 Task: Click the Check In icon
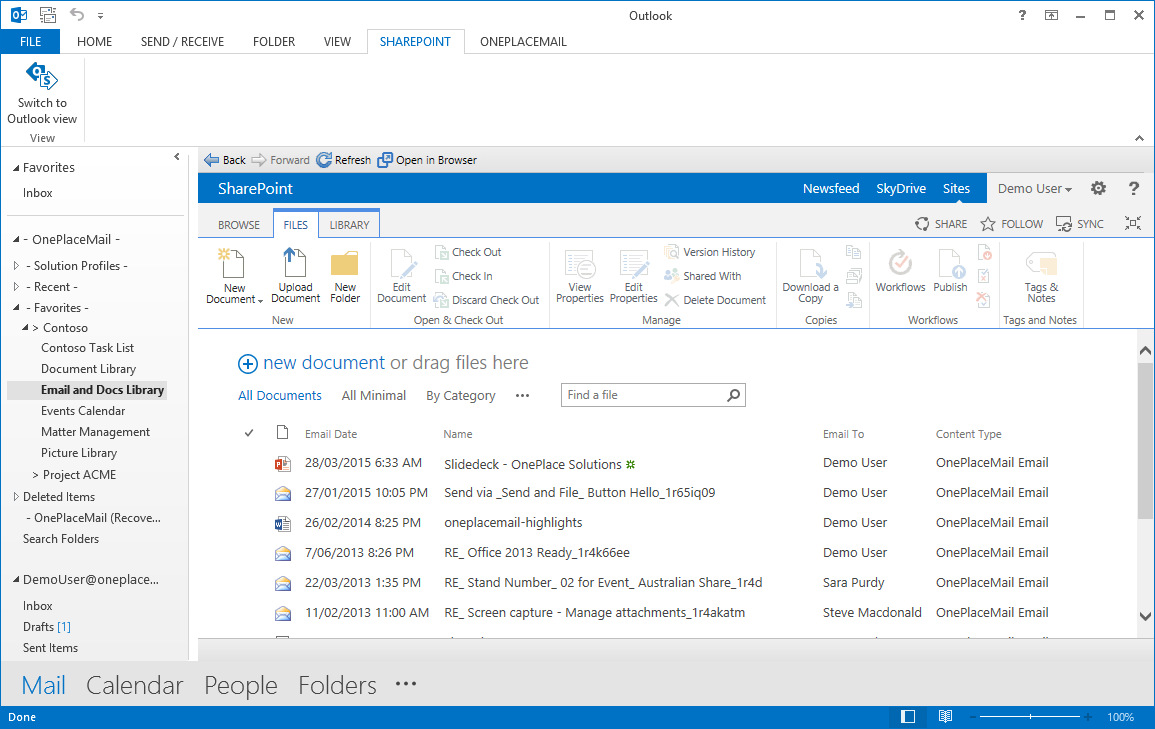click(x=441, y=276)
